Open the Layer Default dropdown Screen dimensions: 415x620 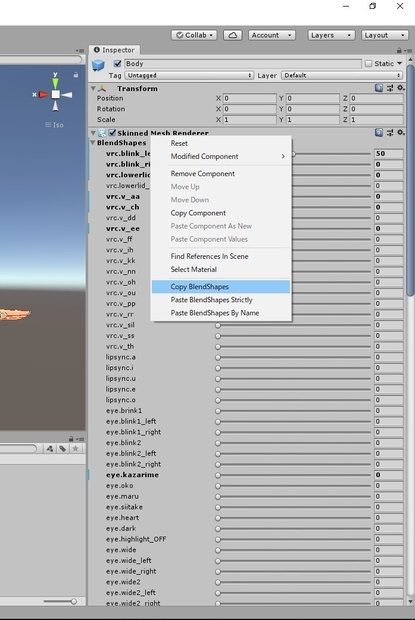[x=342, y=75]
